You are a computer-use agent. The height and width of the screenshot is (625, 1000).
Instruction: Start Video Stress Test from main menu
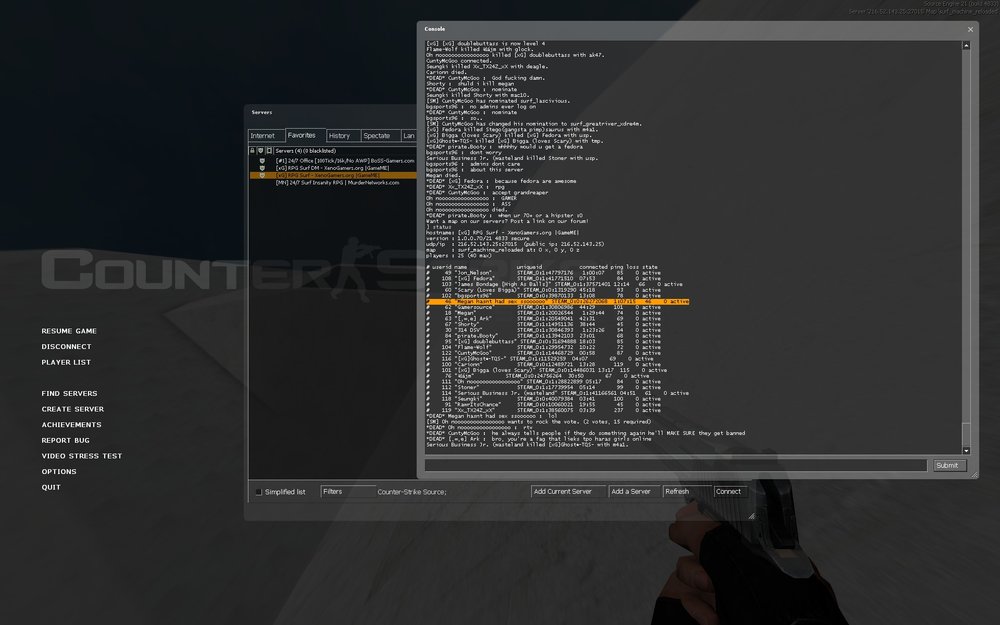tap(81, 456)
